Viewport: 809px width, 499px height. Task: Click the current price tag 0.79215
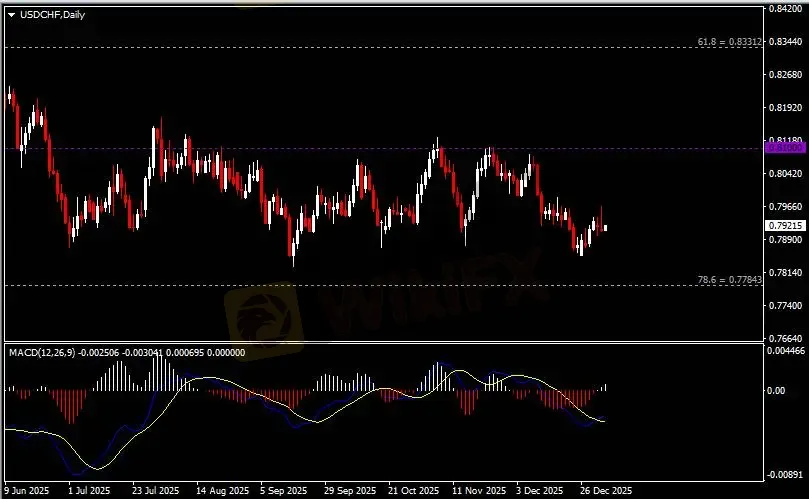click(785, 226)
